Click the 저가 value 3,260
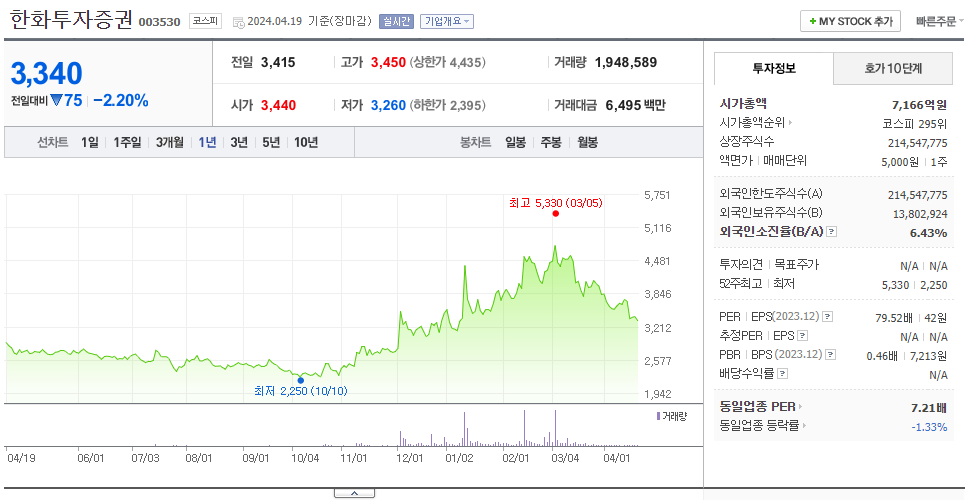968x500 pixels. pyautogui.click(x=388, y=106)
